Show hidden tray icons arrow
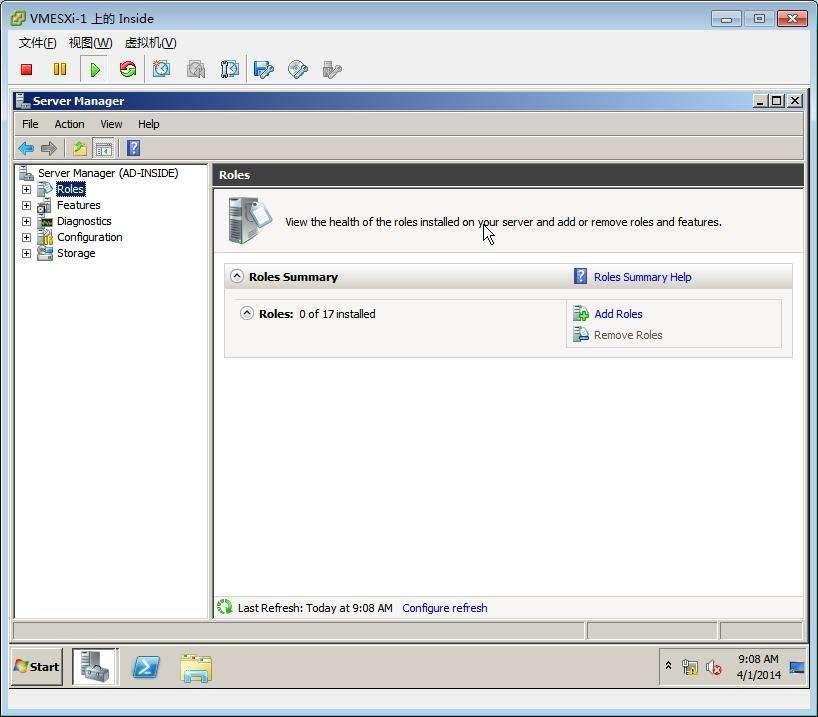The image size is (818, 717). pyautogui.click(x=668, y=665)
